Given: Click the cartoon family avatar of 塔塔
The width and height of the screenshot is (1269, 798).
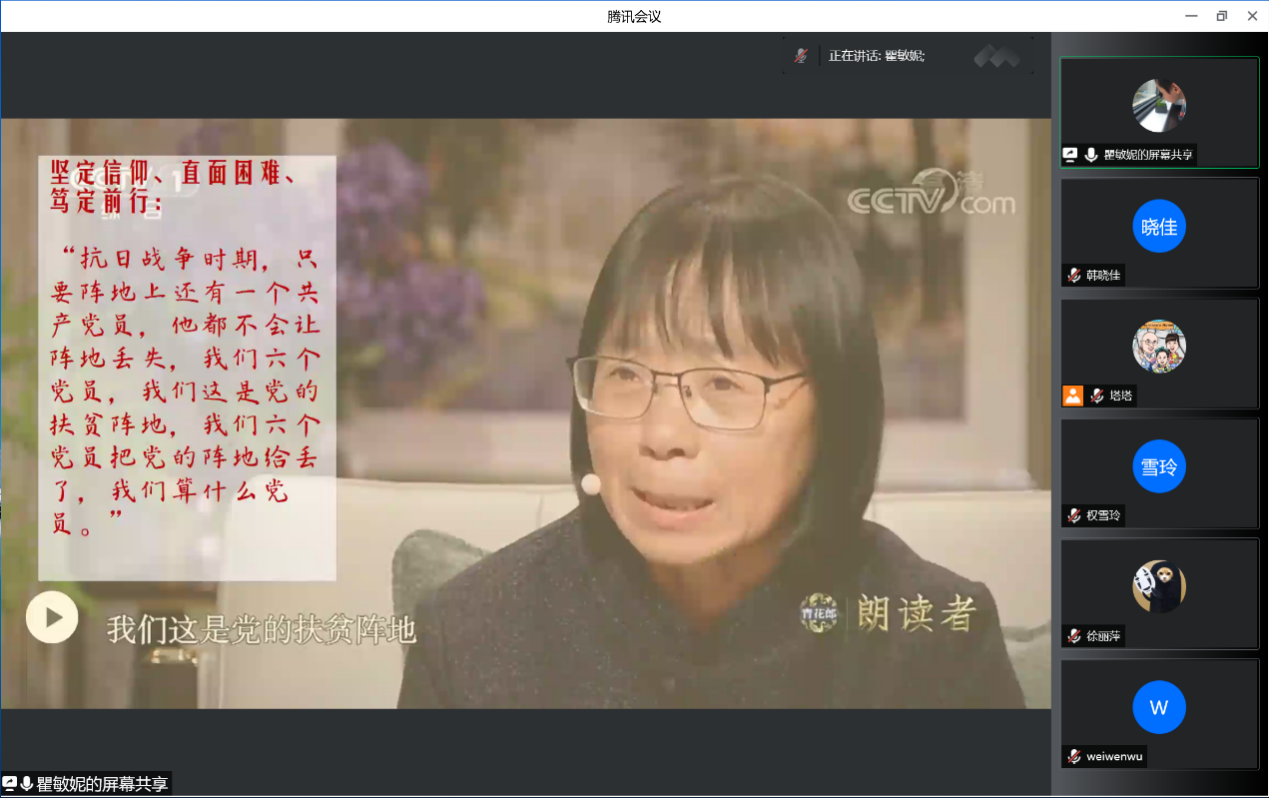Looking at the screenshot, I should [1158, 346].
